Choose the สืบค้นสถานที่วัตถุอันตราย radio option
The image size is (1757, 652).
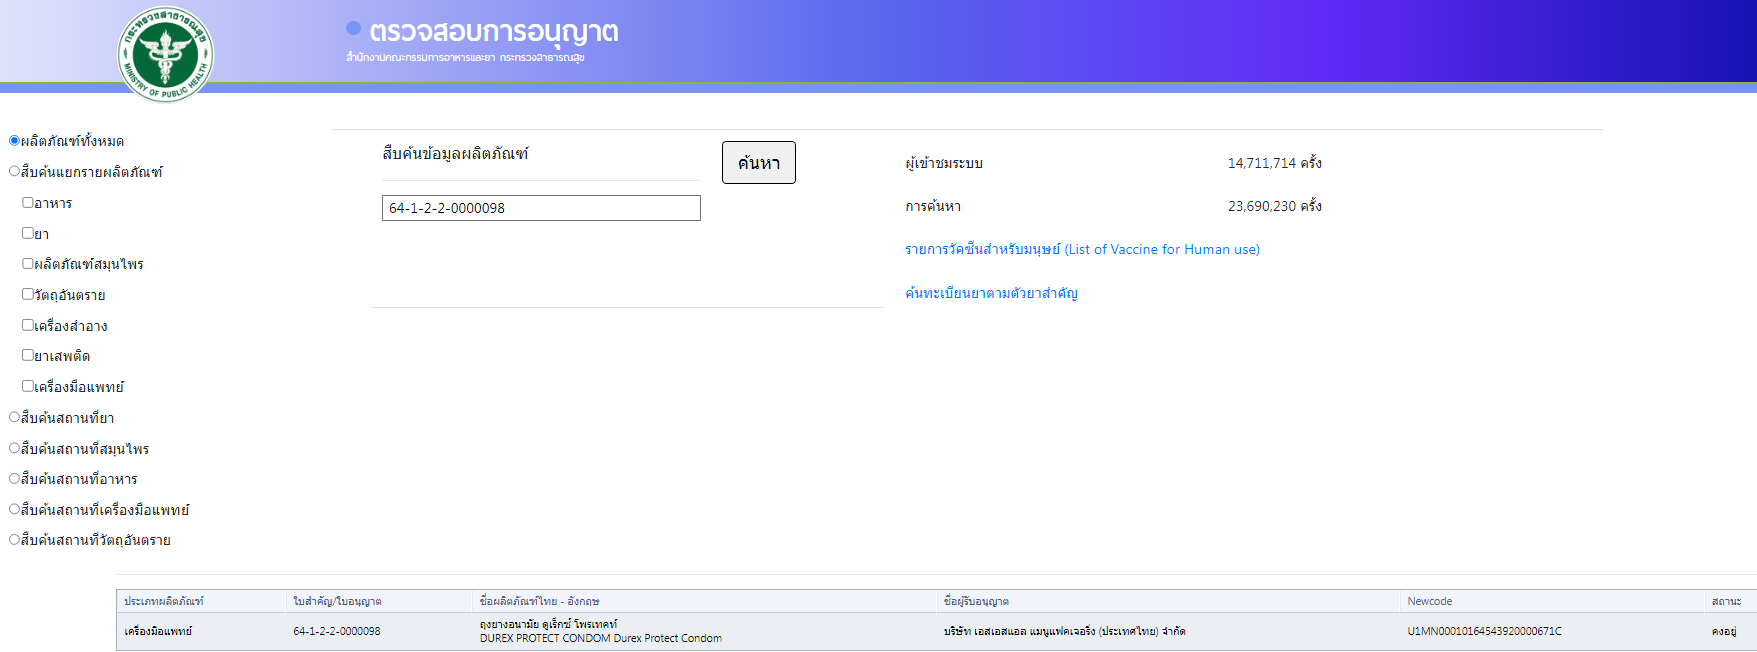tap(15, 540)
